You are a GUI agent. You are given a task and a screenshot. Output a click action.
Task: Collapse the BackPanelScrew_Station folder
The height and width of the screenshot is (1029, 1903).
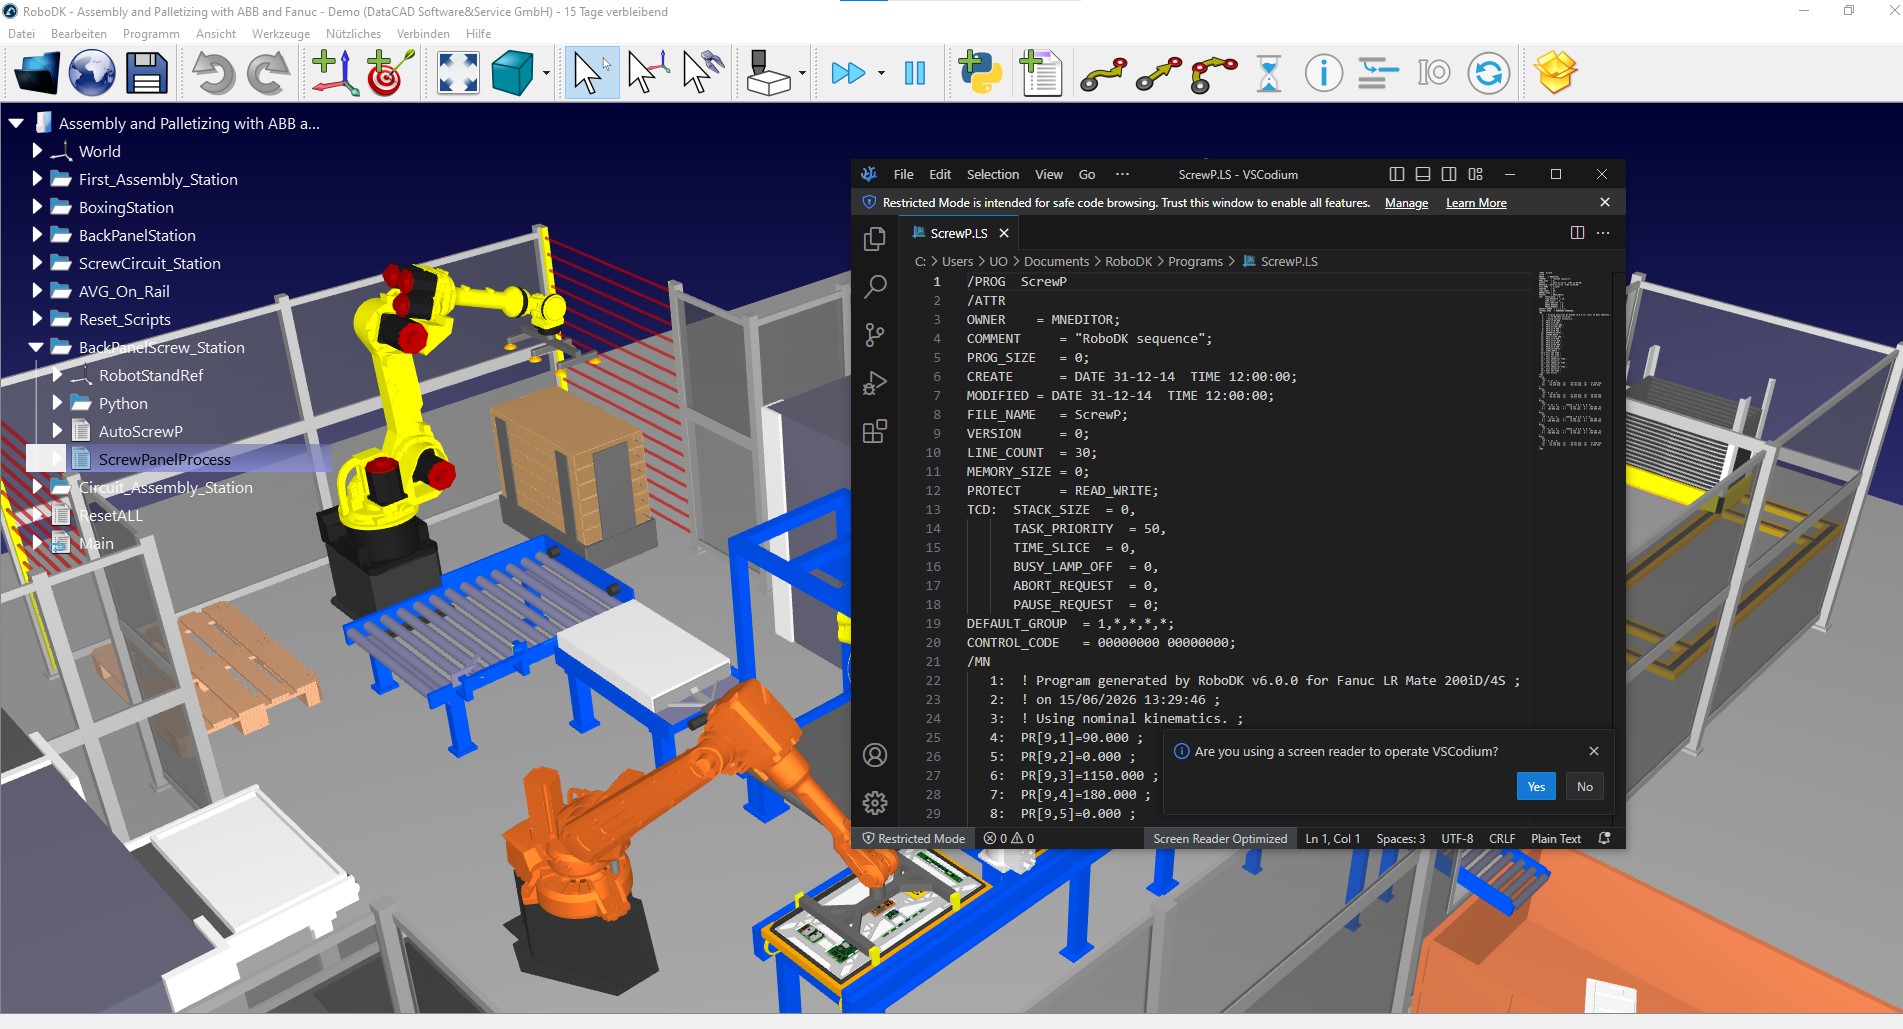36,347
